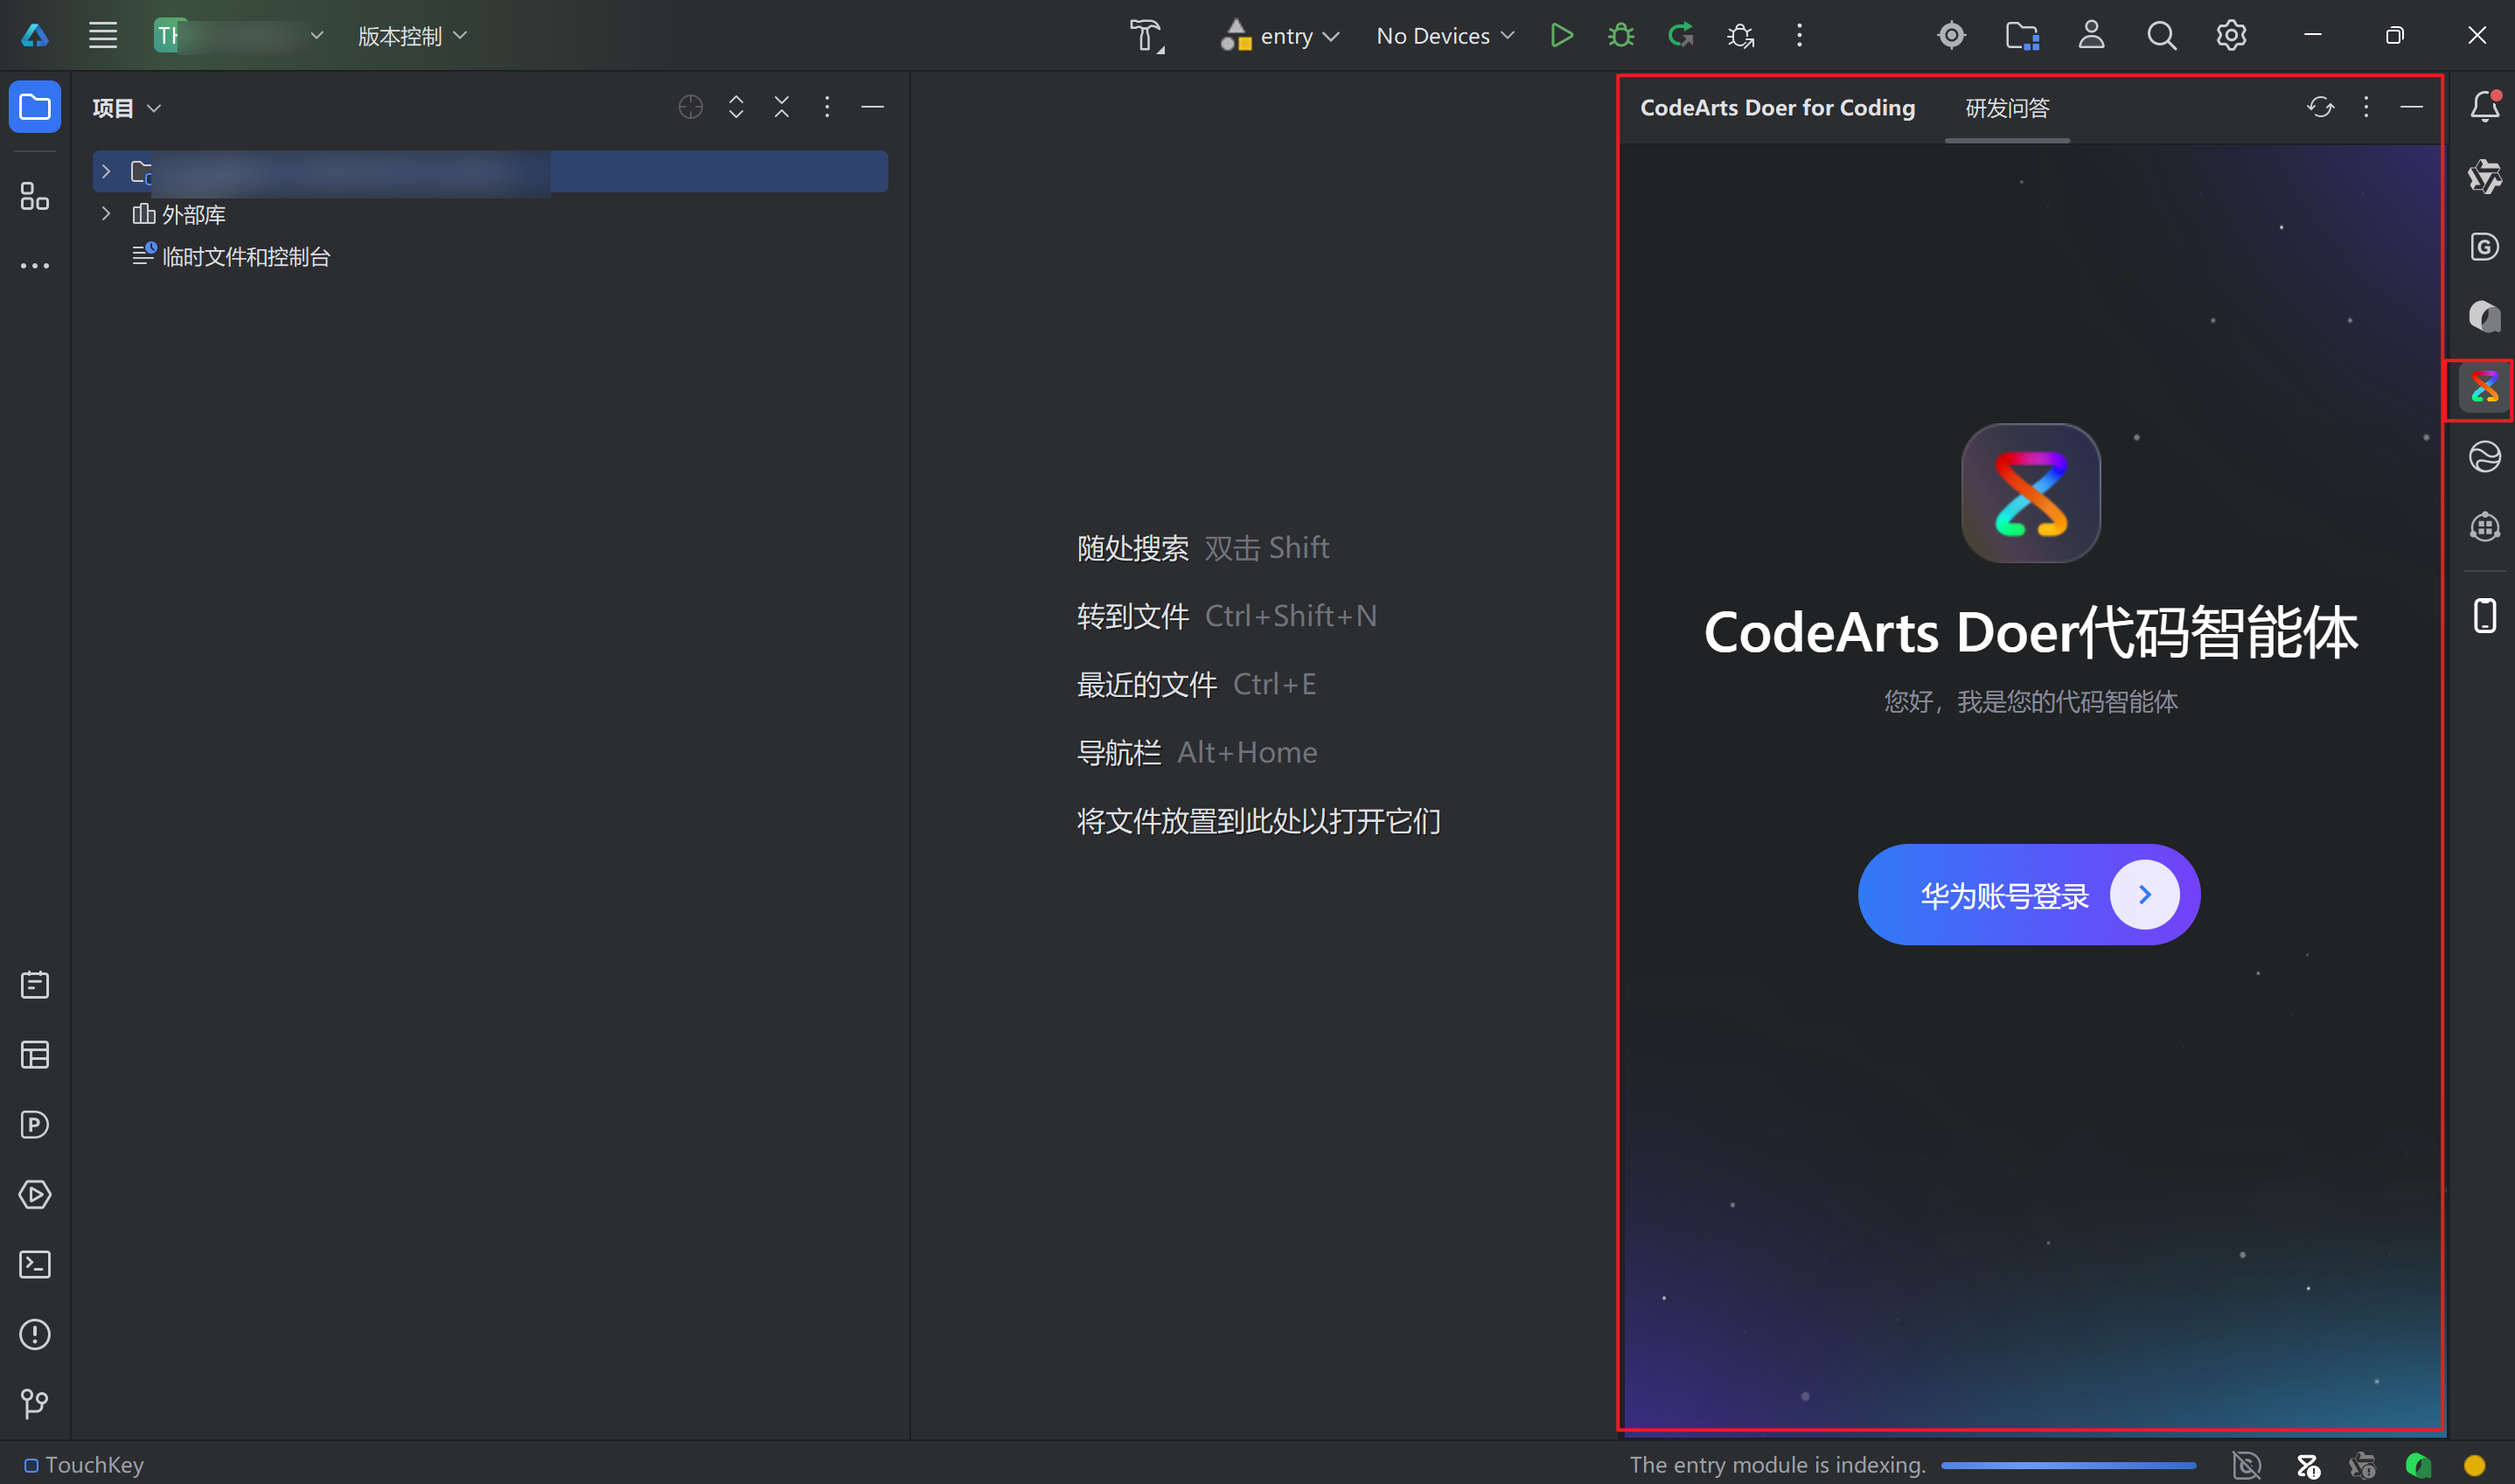Toggle the Project folder panel button
This screenshot has height=1484, width=2515.
(35, 107)
